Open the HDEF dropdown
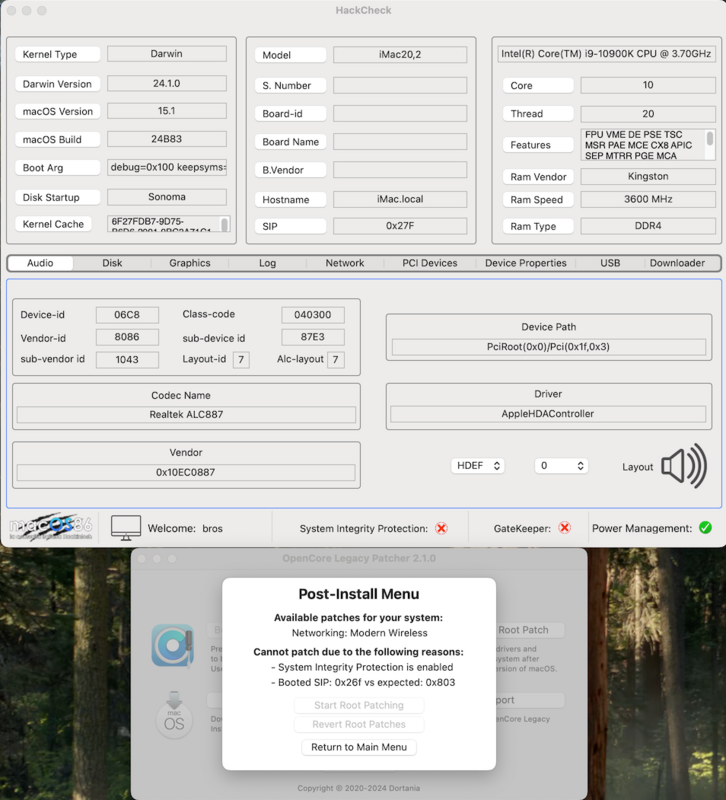726x800 pixels. pos(478,466)
